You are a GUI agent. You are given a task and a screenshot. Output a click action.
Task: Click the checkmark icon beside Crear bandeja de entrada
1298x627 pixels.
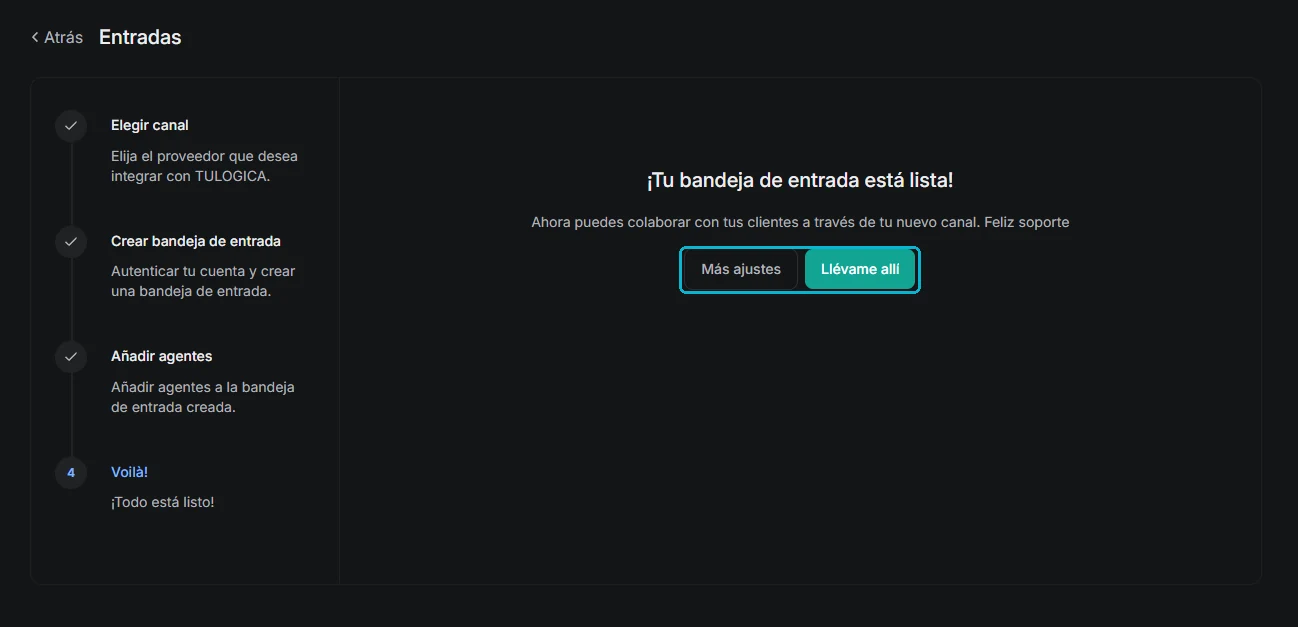(x=70, y=242)
